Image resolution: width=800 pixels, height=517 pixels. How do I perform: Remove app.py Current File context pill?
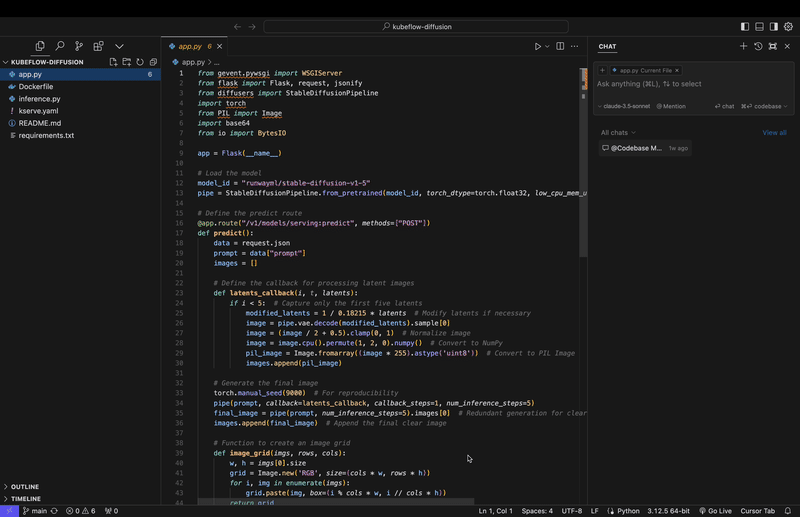point(677,70)
